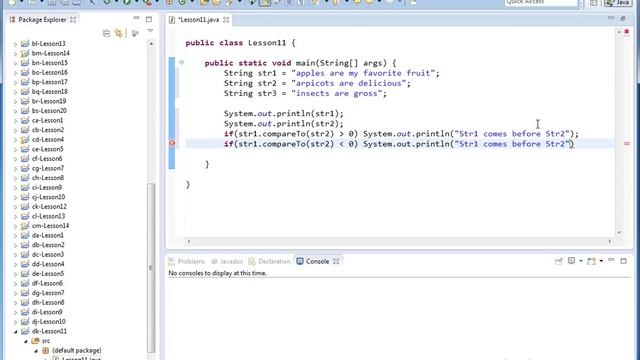Select the ch-Lesson8 project
Screen dimensions: 640x360
click(48, 178)
